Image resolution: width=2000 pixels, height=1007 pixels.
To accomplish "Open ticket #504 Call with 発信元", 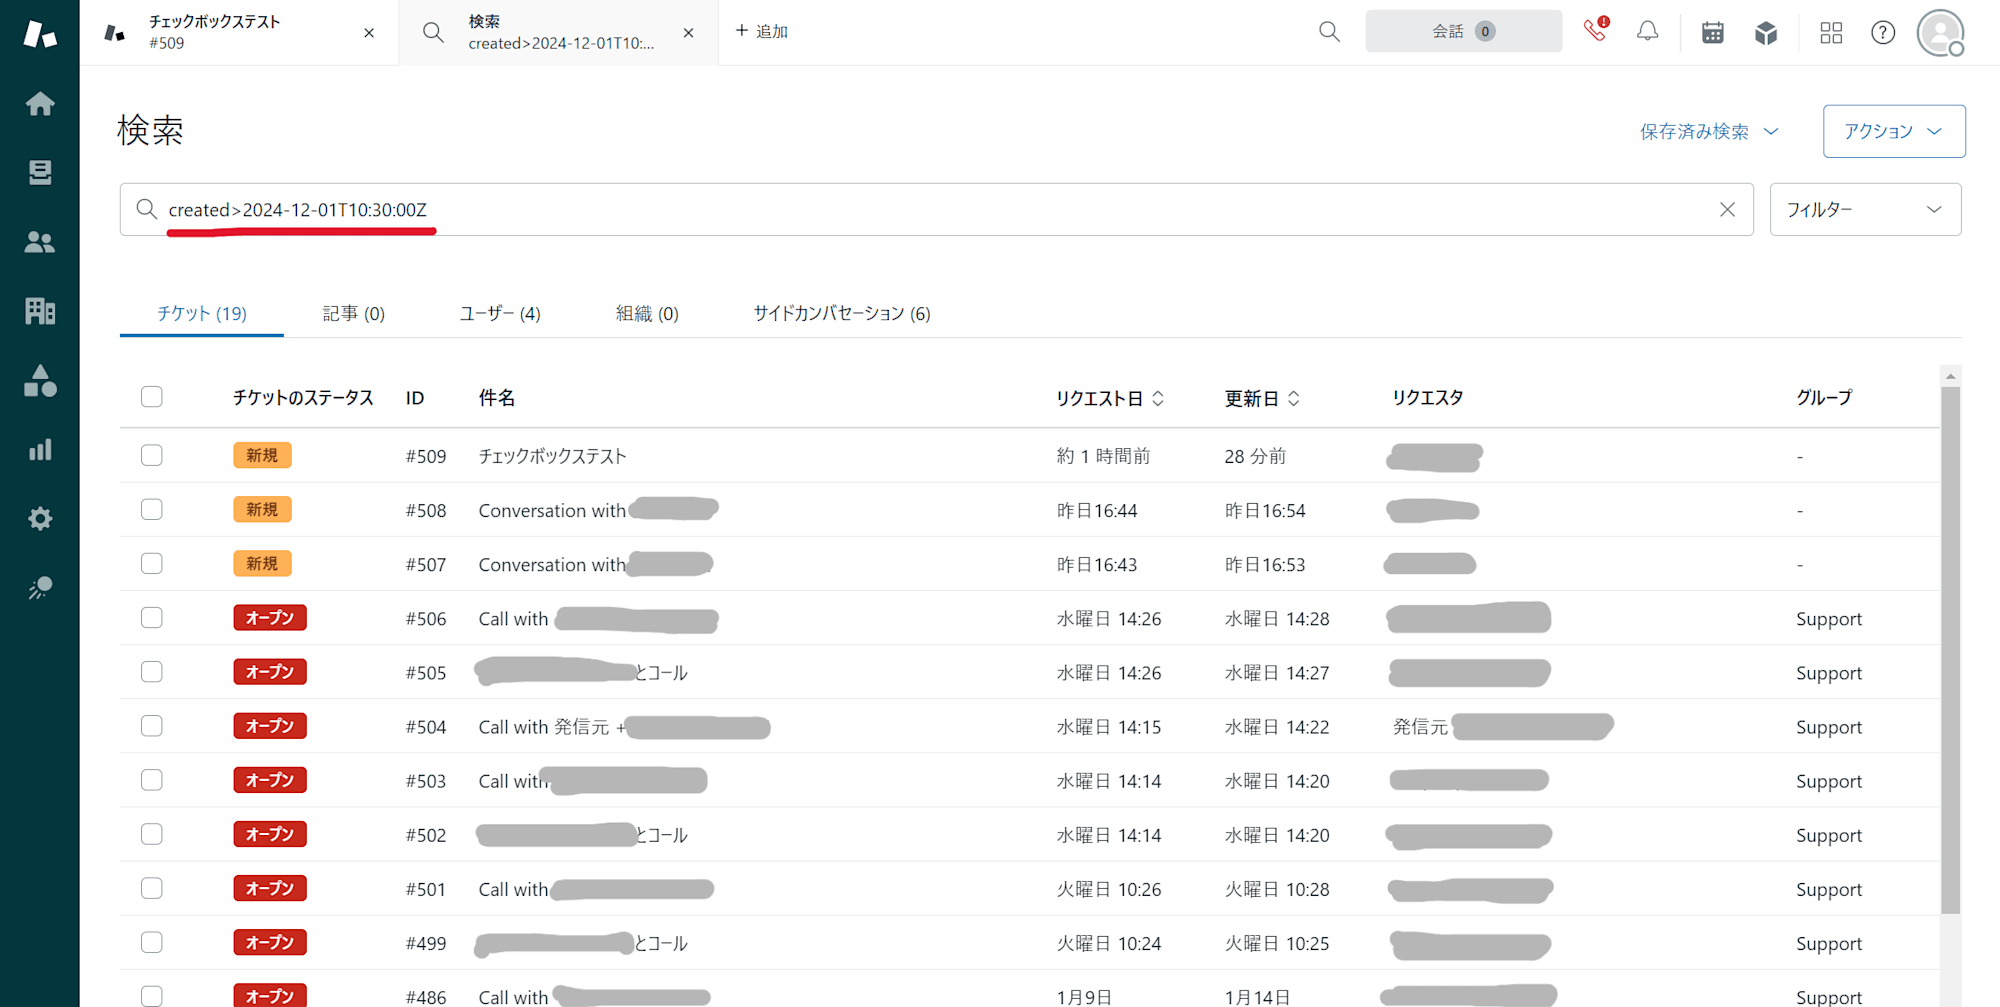I will pyautogui.click(x=552, y=727).
